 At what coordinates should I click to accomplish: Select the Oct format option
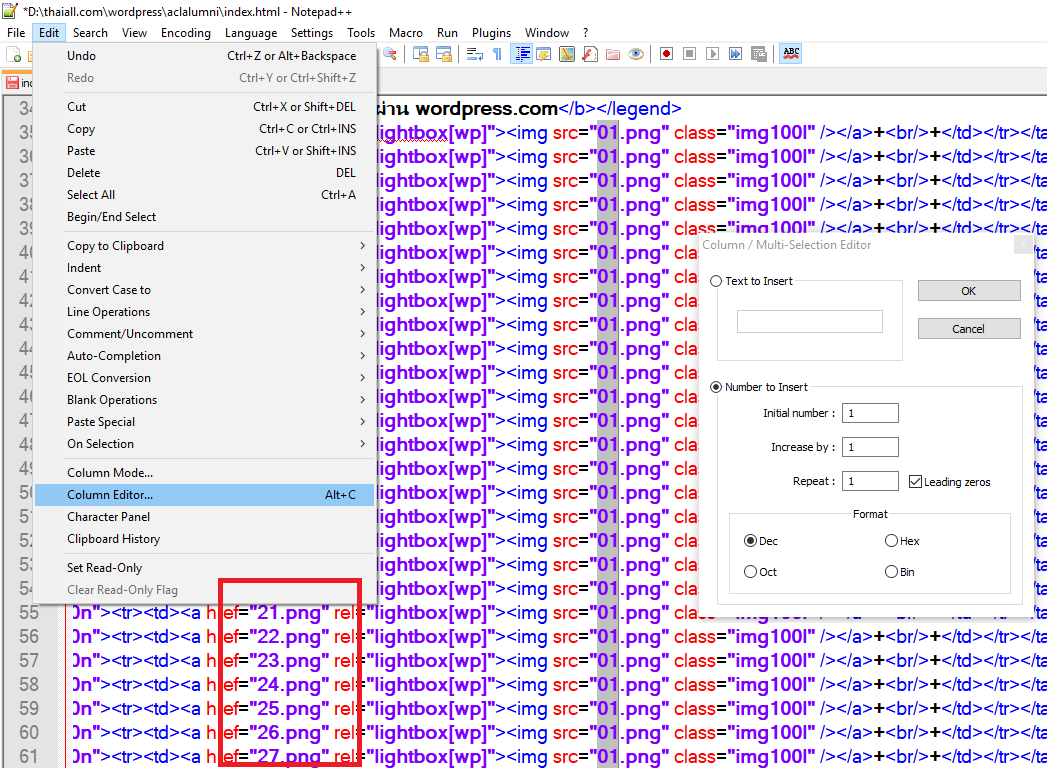click(751, 572)
